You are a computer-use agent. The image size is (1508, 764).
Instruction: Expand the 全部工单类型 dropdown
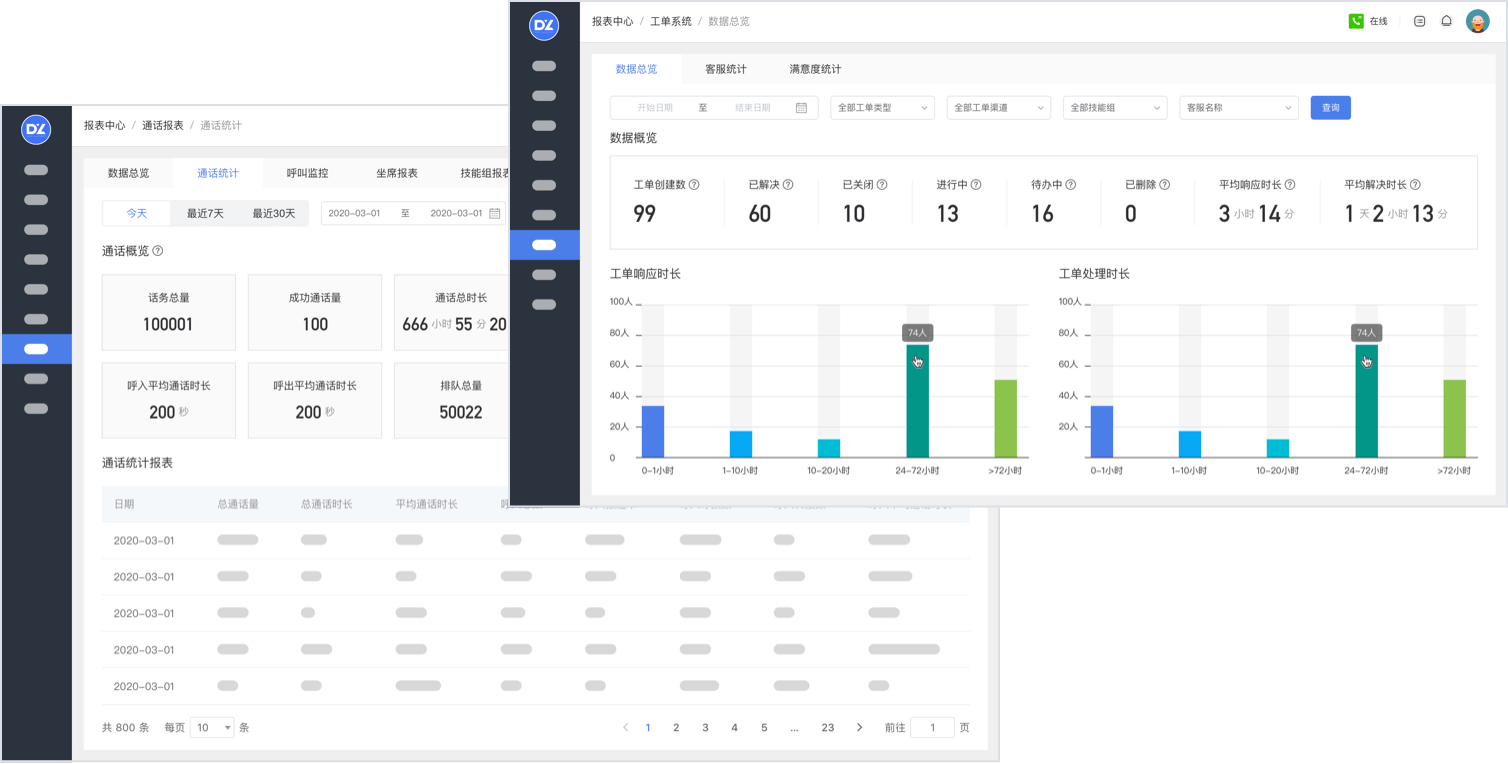point(882,108)
